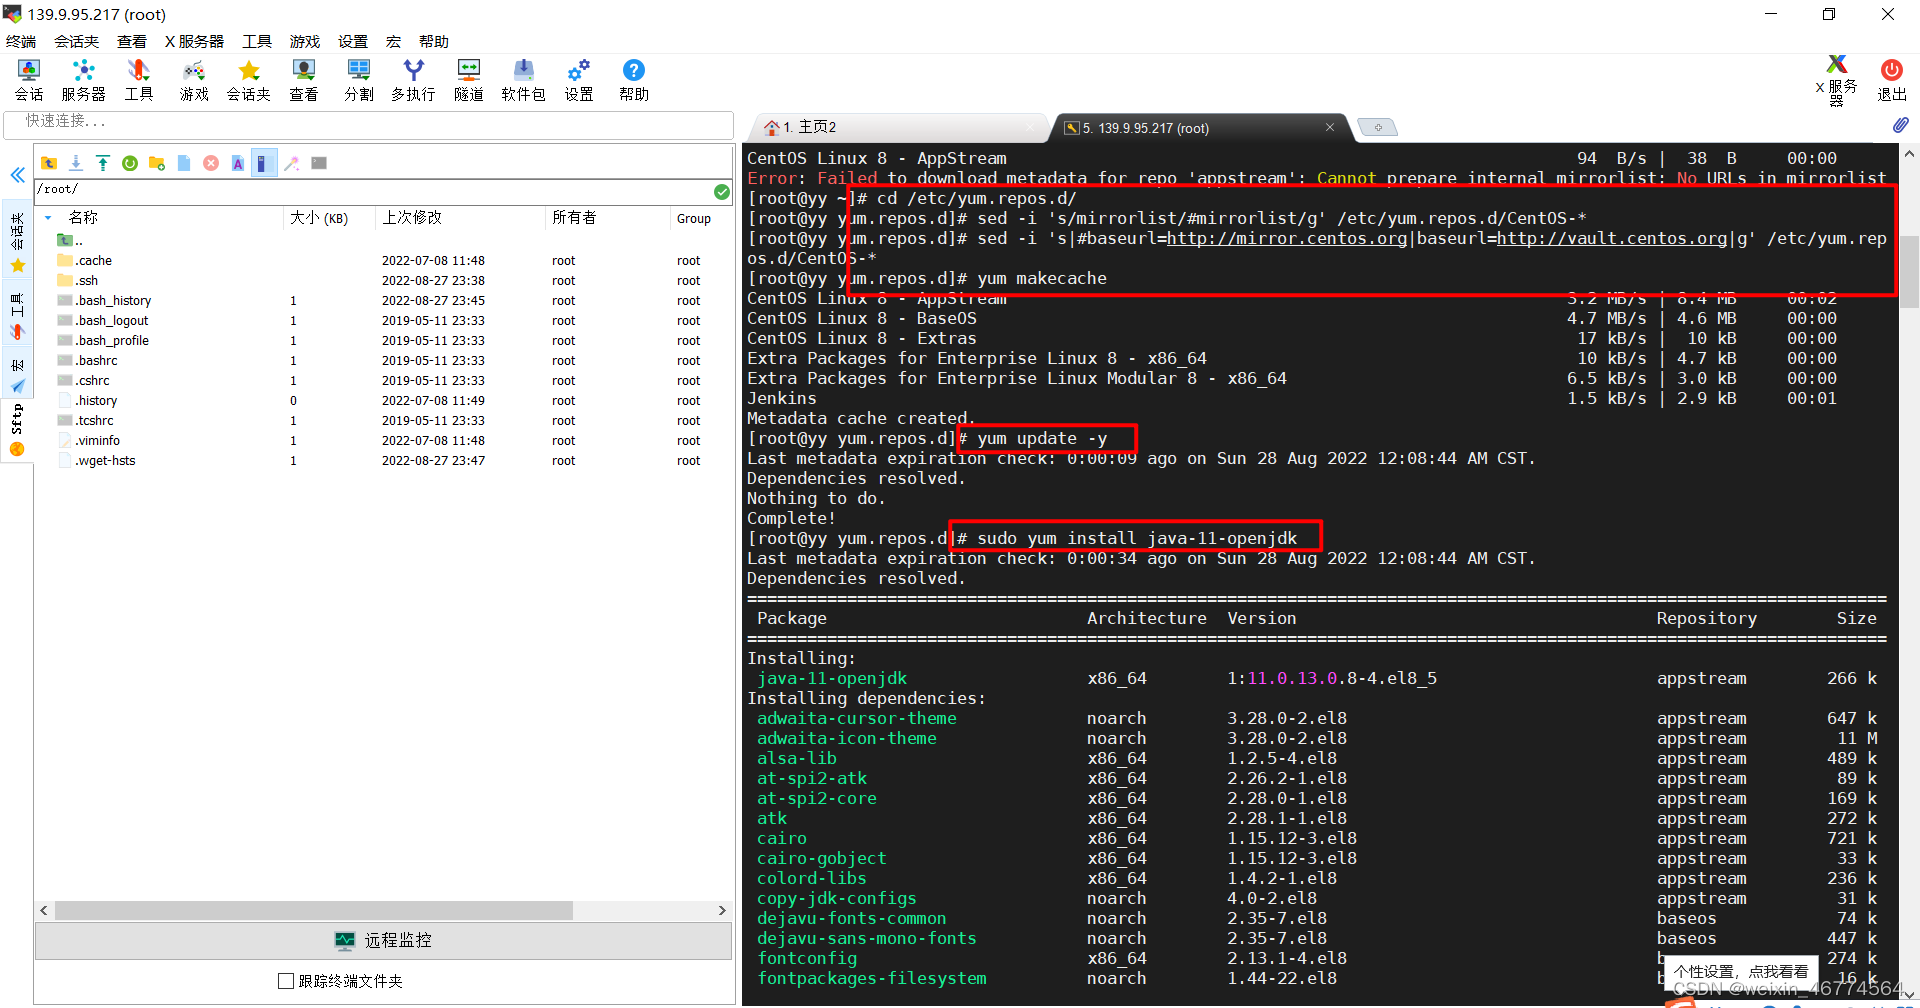The height and width of the screenshot is (1008, 1920).
Task: Click the file list scroll right arrow
Action: click(x=722, y=911)
